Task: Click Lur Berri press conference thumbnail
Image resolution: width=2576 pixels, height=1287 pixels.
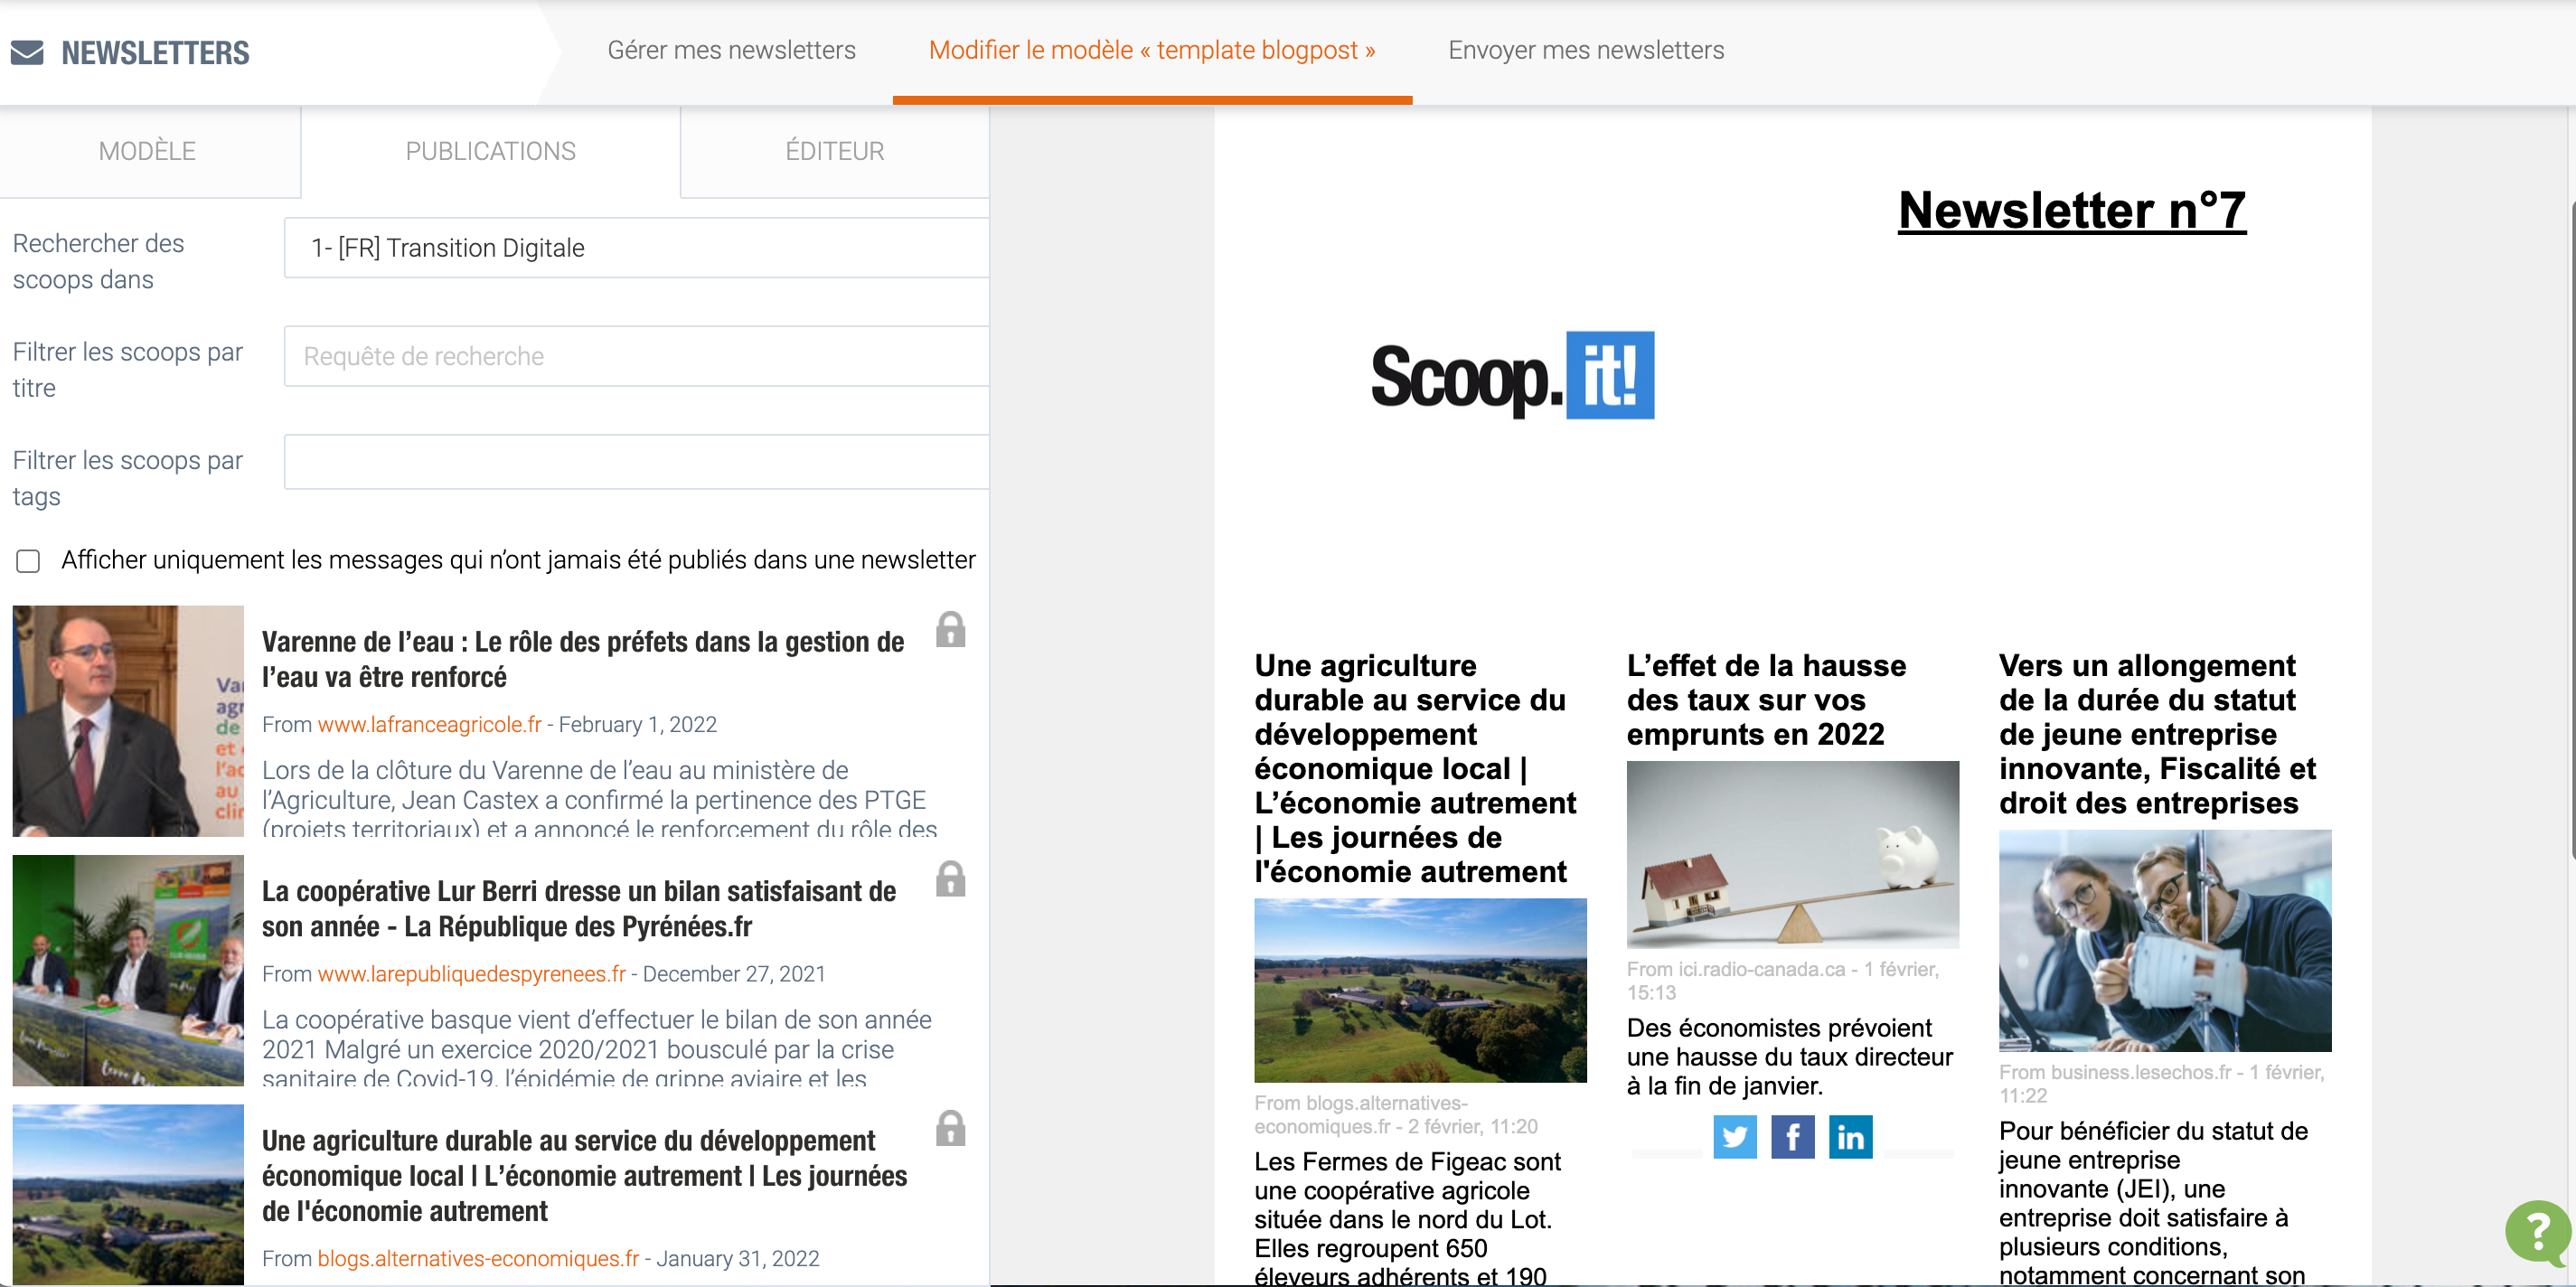Action: (128, 970)
